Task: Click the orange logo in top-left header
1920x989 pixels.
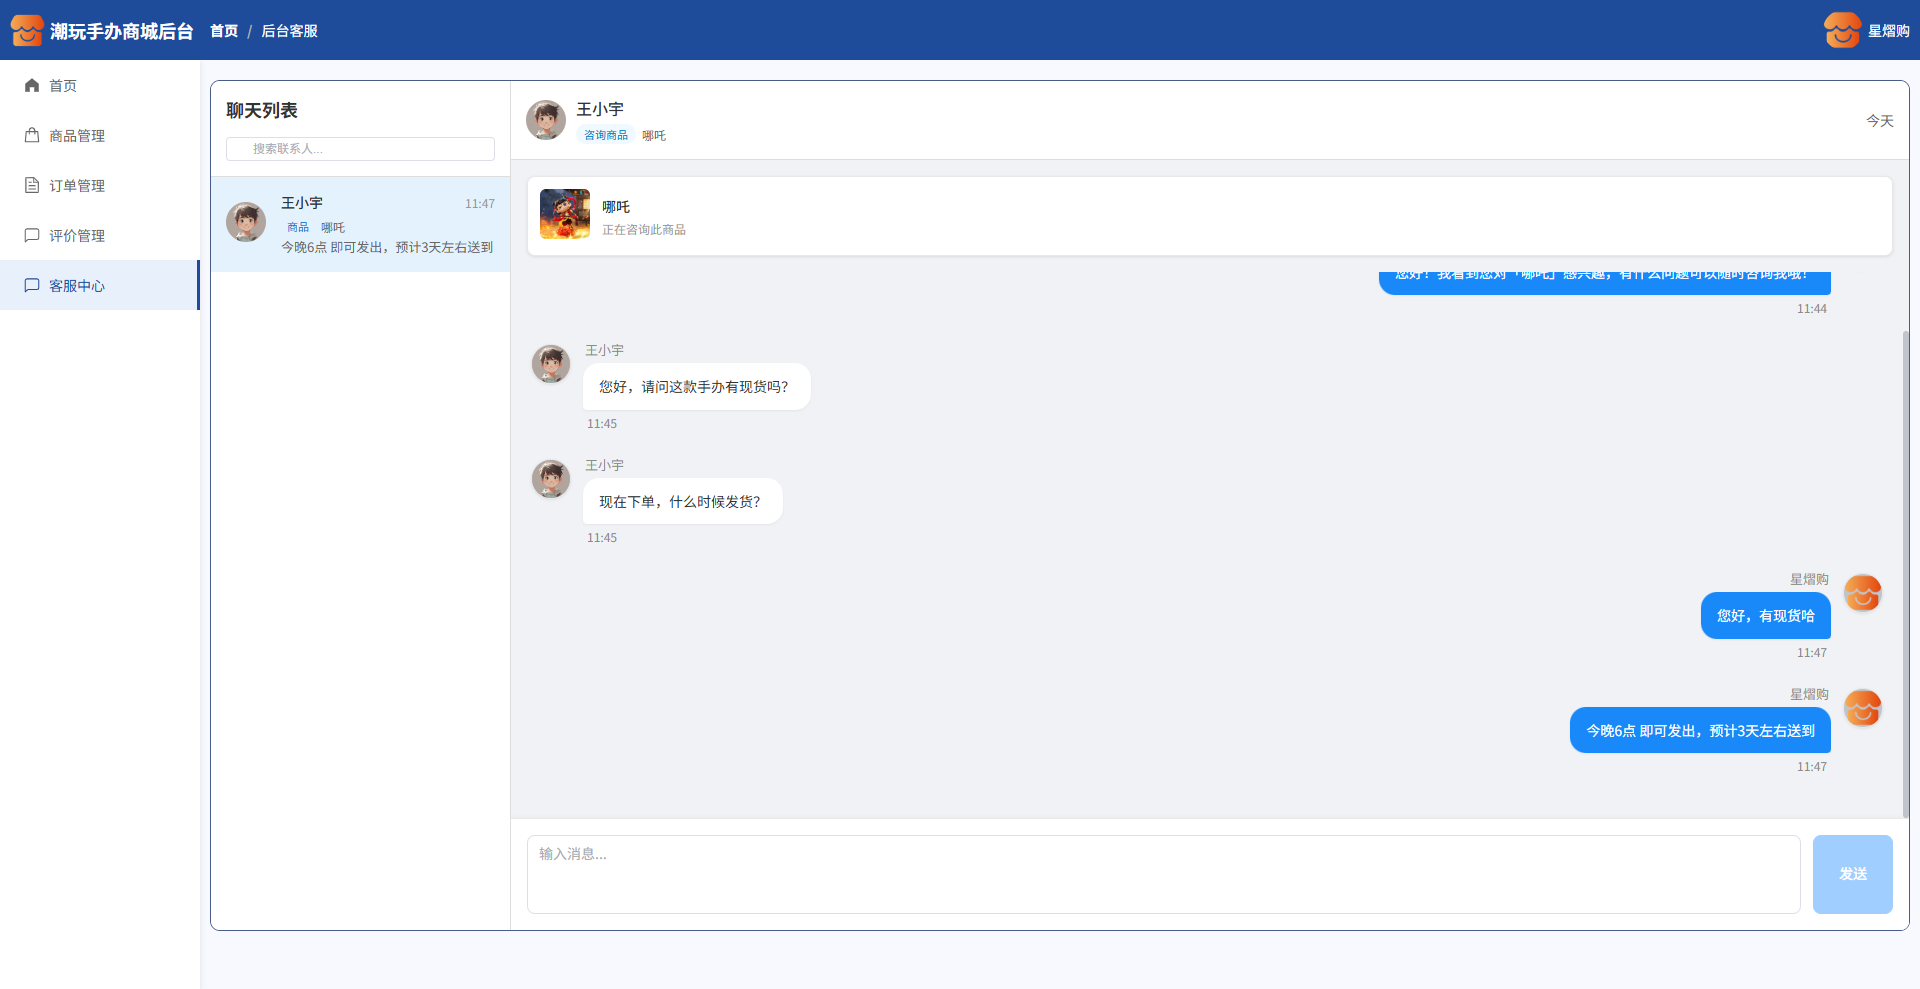Action: 27,31
